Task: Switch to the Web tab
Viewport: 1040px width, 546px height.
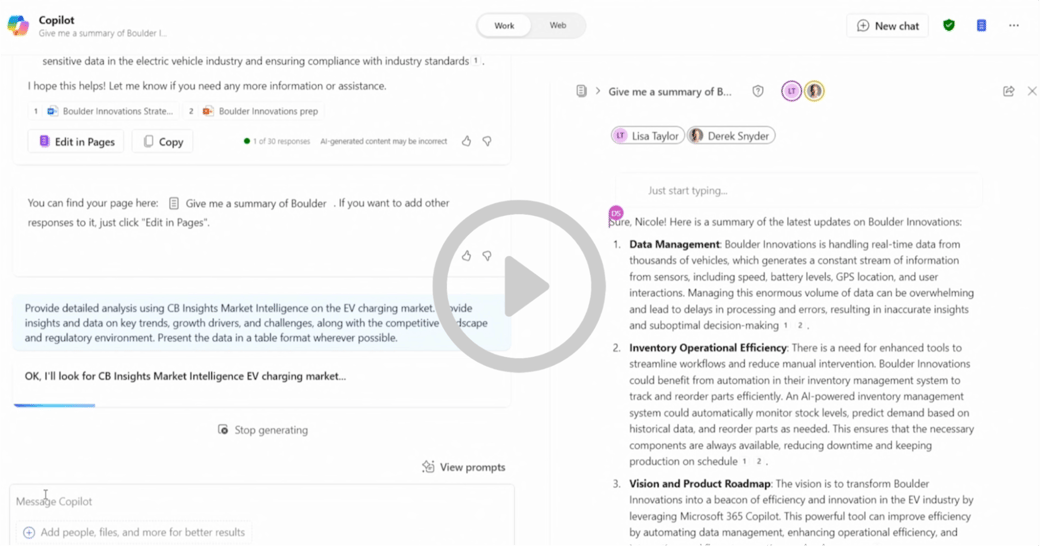Action: (x=558, y=25)
